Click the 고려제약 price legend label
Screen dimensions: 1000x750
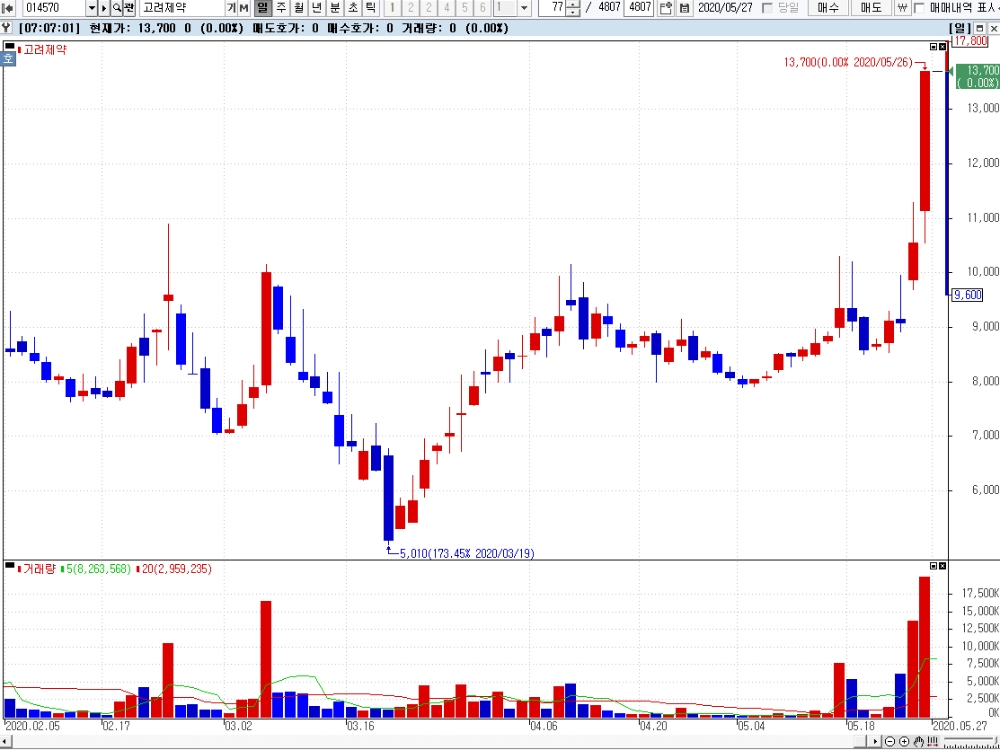(45, 50)
